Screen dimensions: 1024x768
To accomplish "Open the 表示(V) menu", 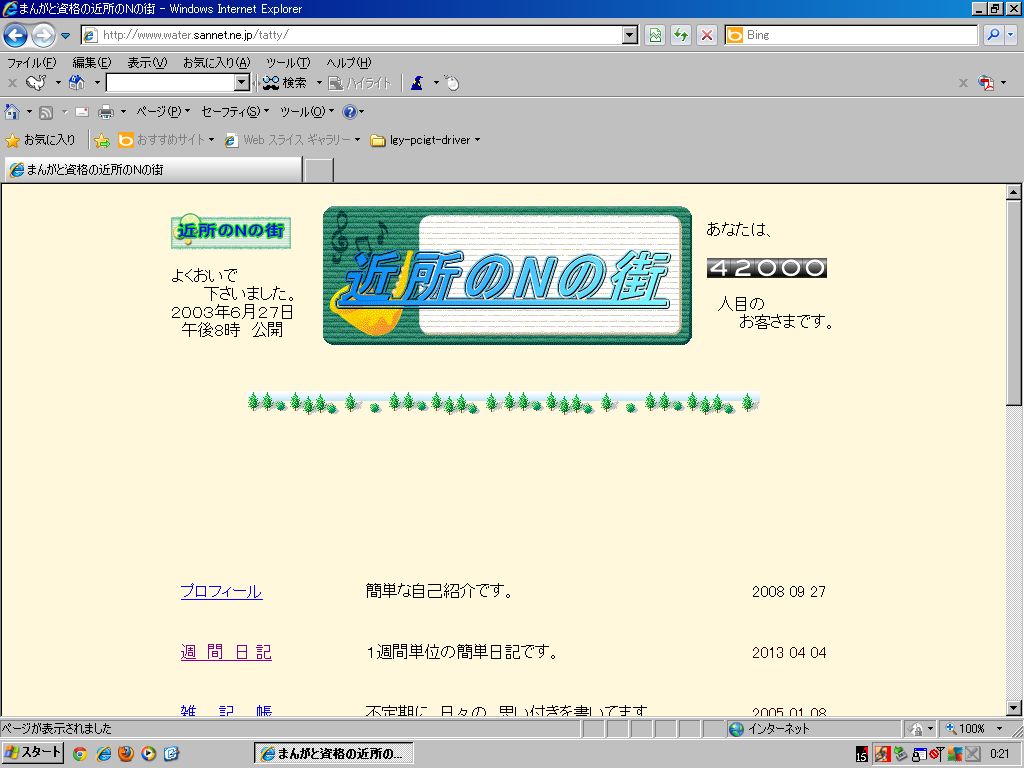I will (x=147, y=63).
